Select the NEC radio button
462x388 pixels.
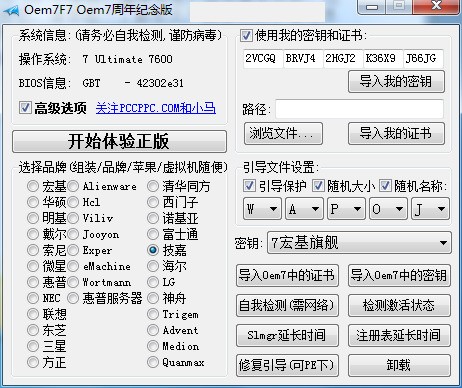point(33,298)
